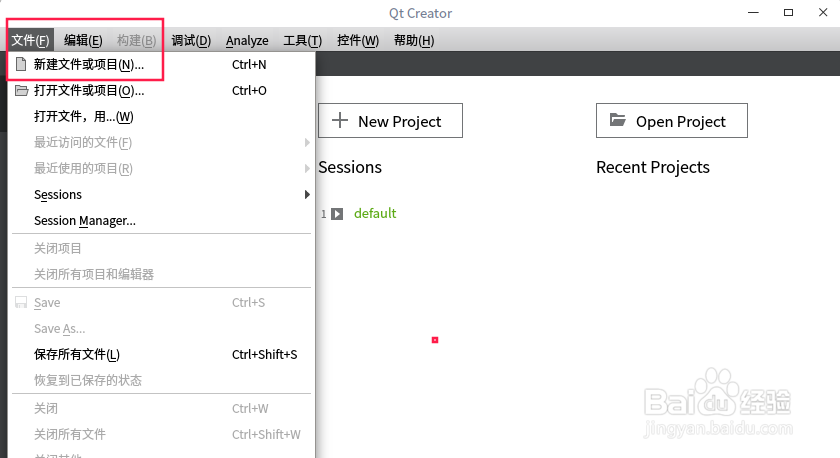The width and height of the screenshot is (840, 458).
Task: Open the 调试(D) menu
Action: click(191, 40)
